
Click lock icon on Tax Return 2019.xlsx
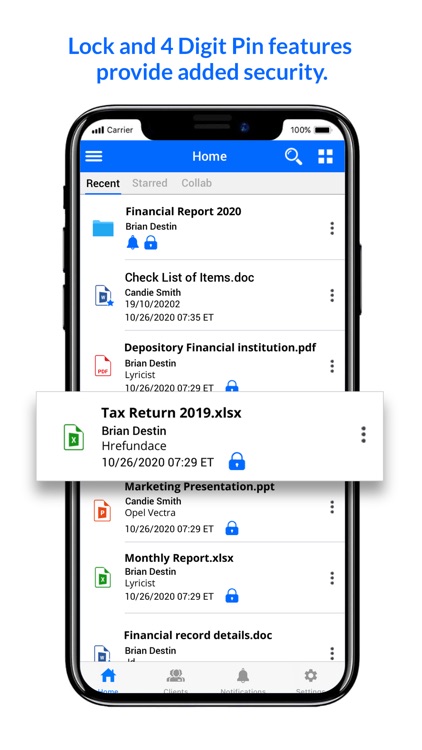tap(237, 461)
